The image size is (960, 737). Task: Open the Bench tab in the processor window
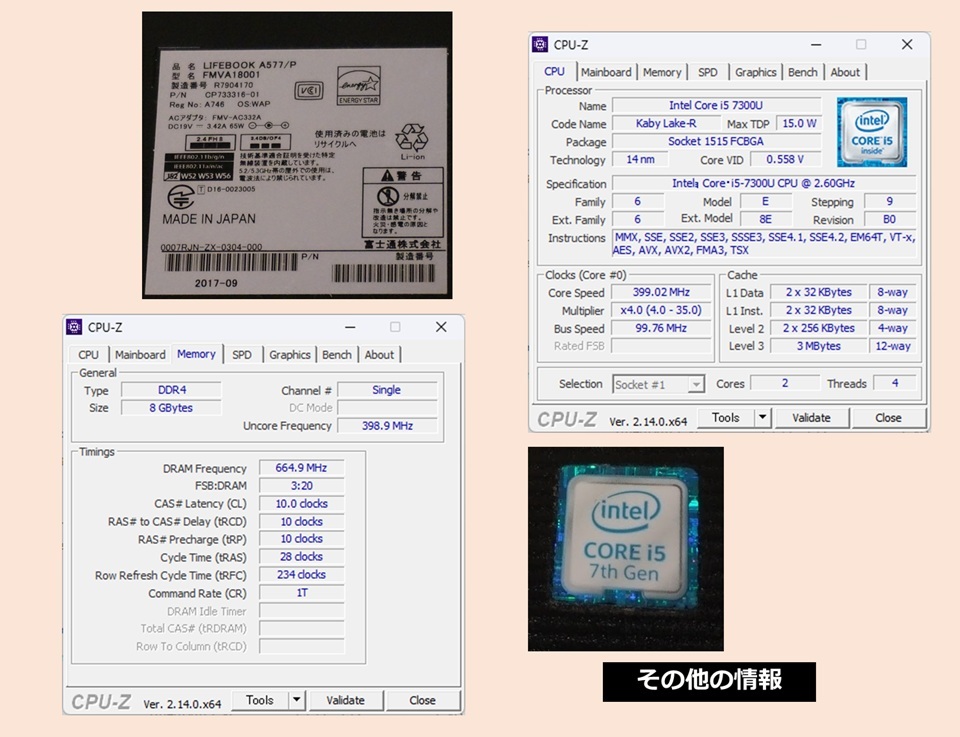coord(803,72)
